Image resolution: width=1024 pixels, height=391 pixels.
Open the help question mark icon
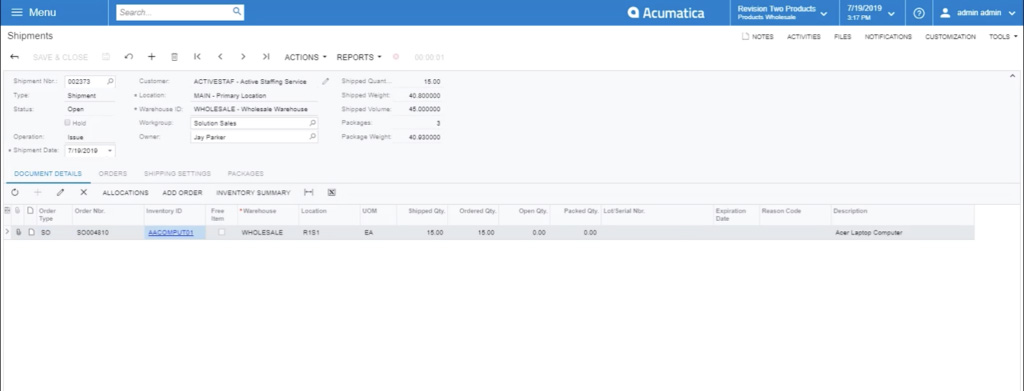[x=919, y=13]
